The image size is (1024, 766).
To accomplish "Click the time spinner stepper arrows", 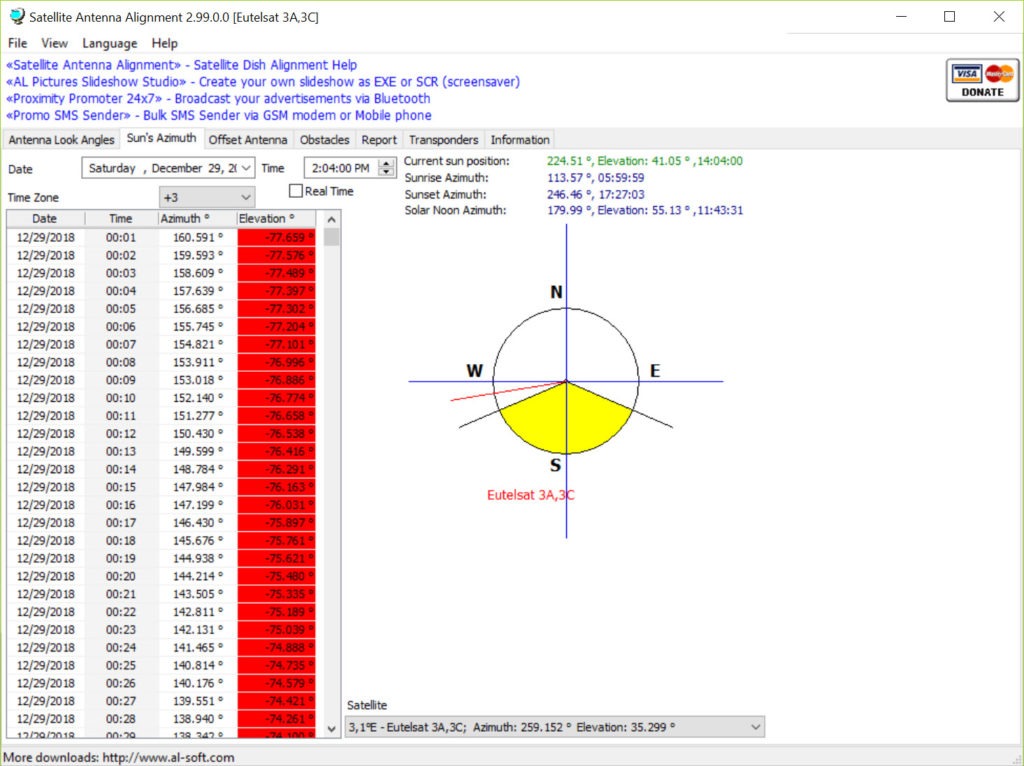I will (388, 168).
